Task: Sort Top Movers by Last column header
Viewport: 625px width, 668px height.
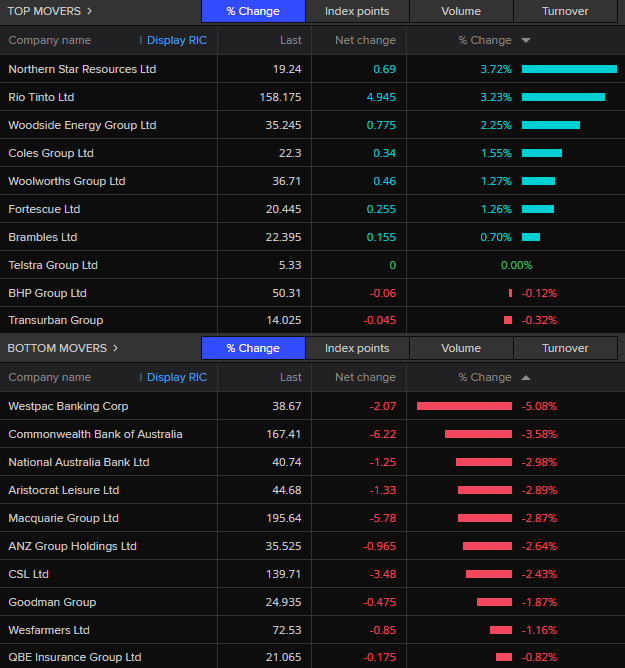Action: (x=290, y=41)
